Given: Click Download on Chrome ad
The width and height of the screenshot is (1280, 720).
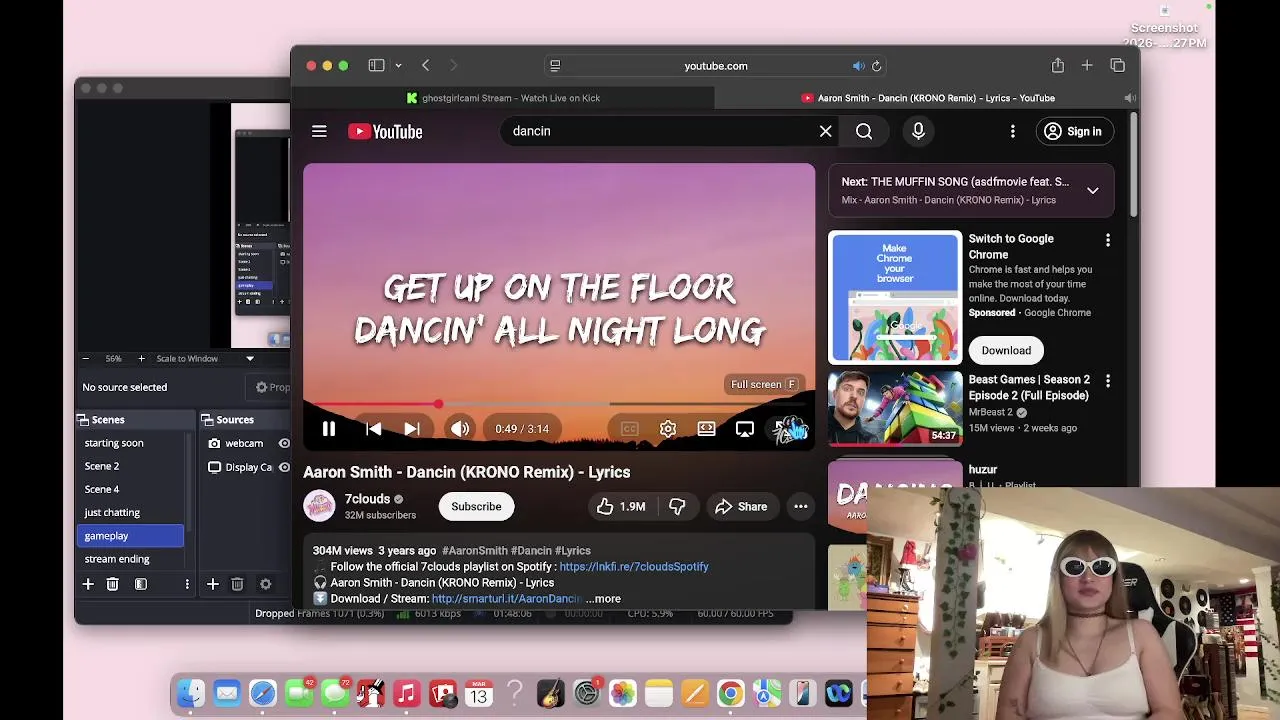Looking at the screenshot, I should click(x=1006, y=350).
